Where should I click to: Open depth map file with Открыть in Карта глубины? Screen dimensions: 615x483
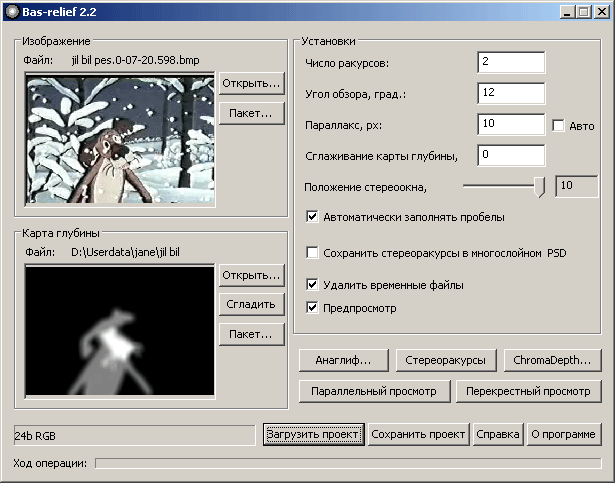click(x=251, y=275)
